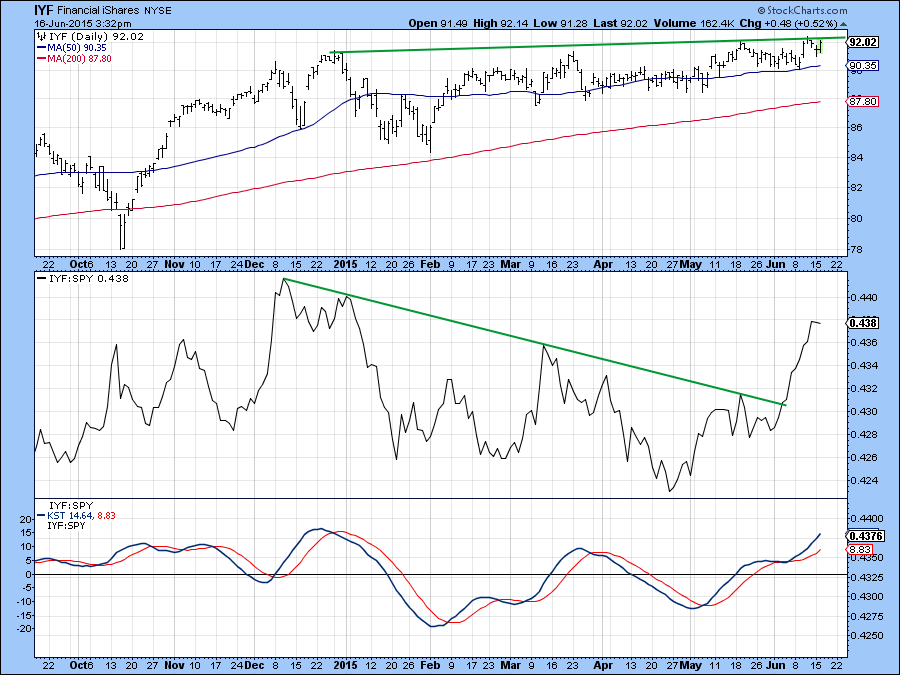
Task: Click the red line swatch before MA(200)
Action: point(41,59)
